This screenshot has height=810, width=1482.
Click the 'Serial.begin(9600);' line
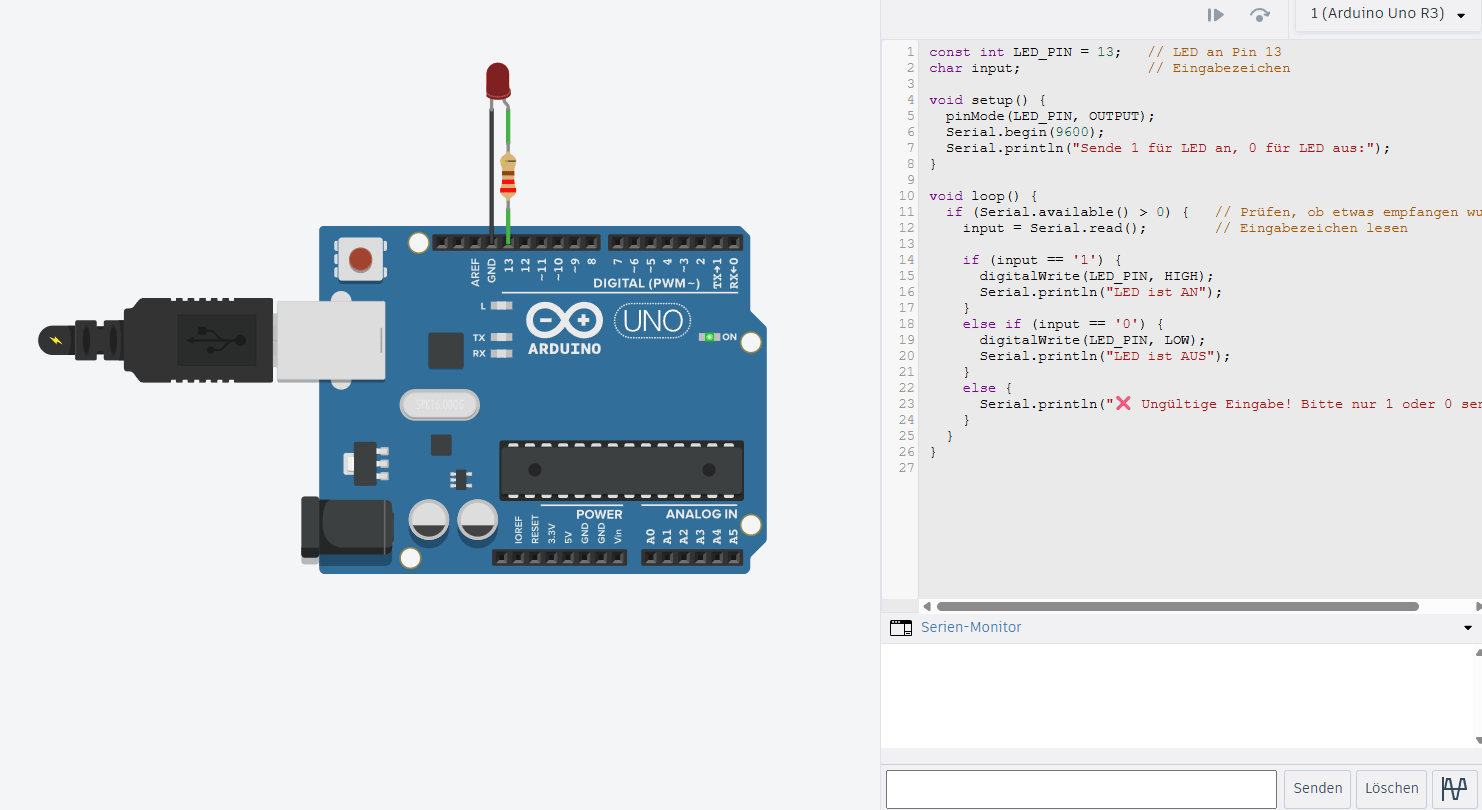click(x=1025, y=132)
